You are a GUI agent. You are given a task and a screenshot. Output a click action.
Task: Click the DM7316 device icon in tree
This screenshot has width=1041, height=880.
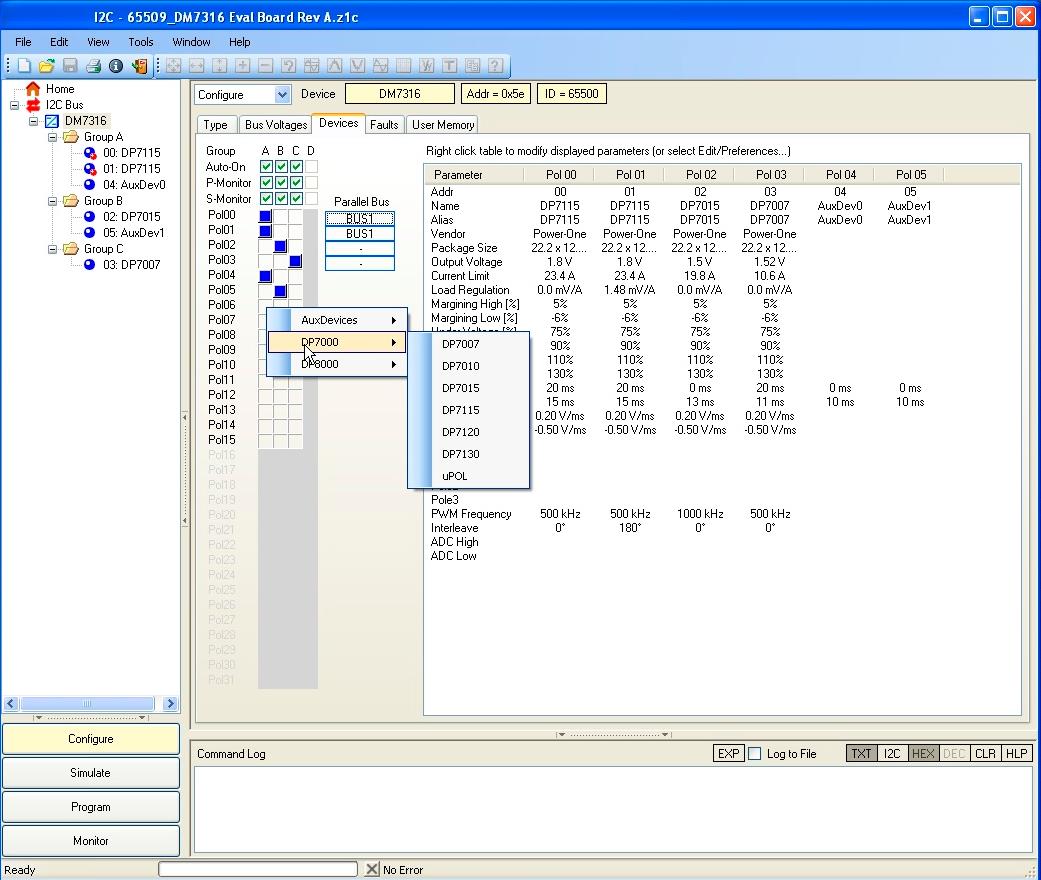pyautogui.click(x=52, y=121)
